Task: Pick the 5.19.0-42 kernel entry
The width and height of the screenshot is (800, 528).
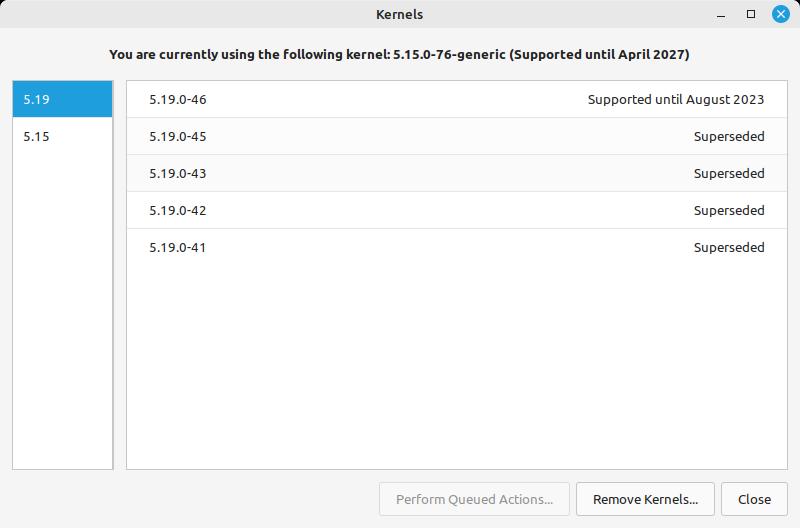Action: click(x=457, y=210)
